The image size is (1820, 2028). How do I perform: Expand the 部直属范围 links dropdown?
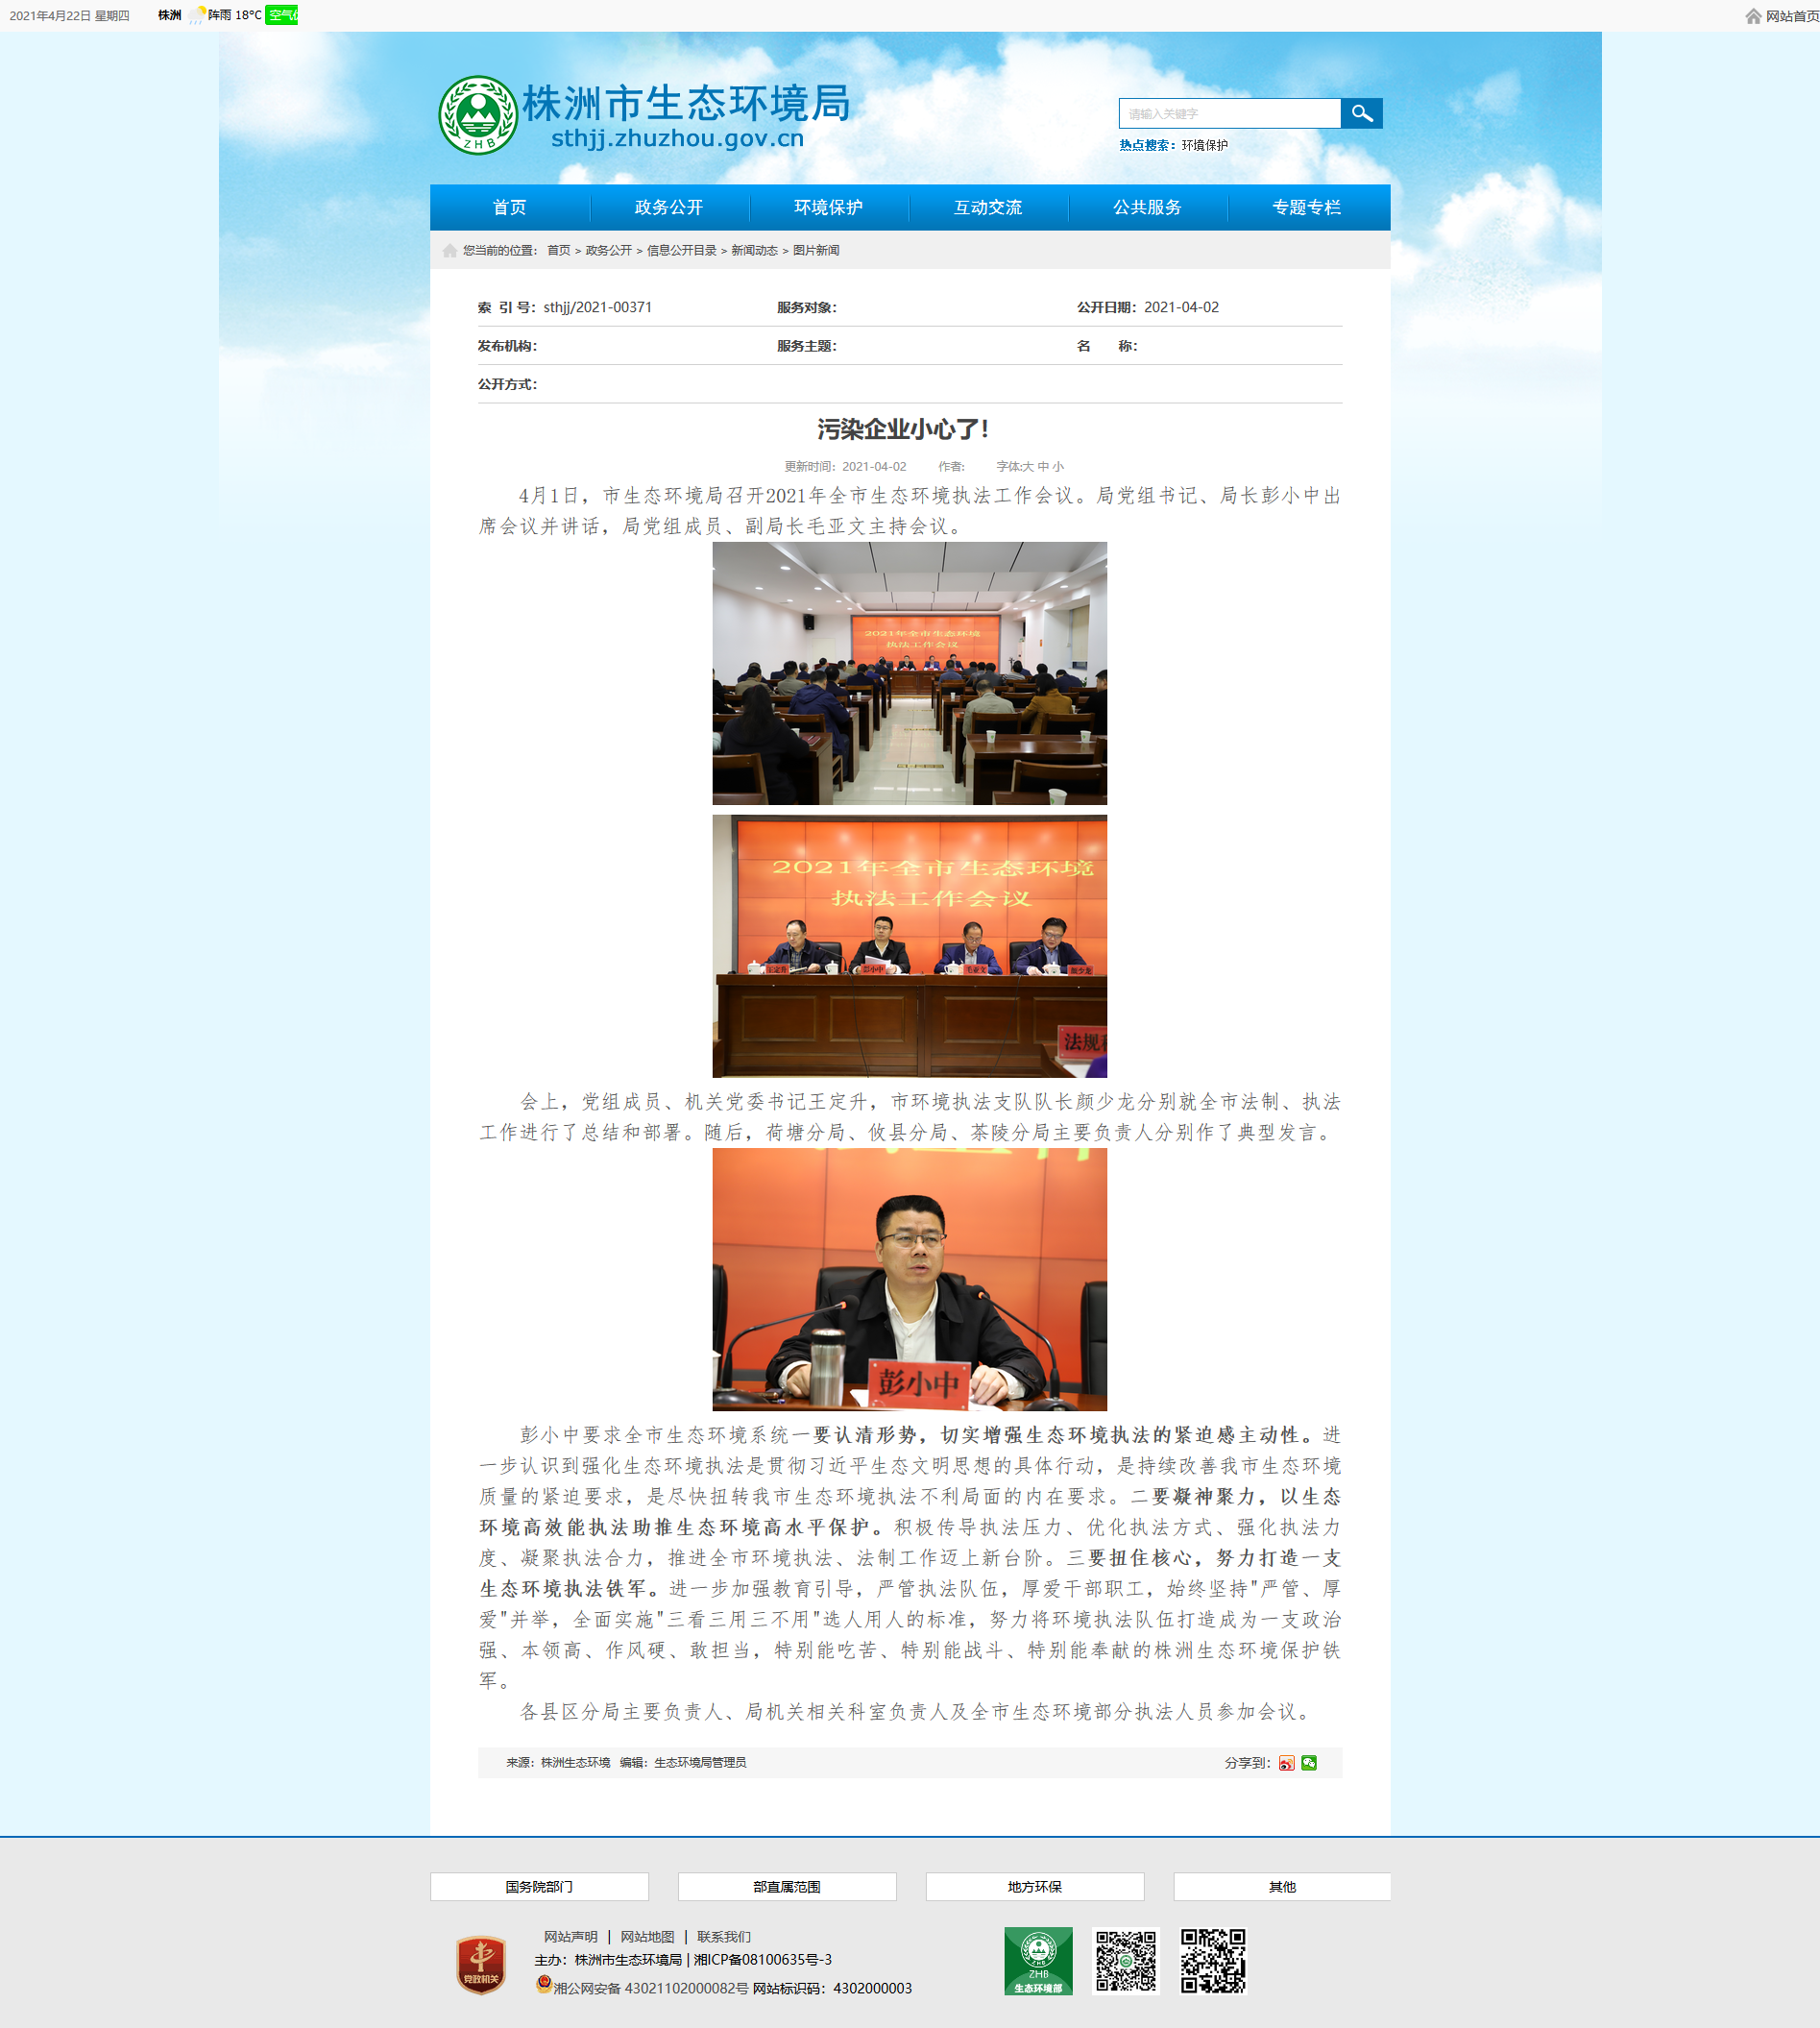pos(786,1887)
